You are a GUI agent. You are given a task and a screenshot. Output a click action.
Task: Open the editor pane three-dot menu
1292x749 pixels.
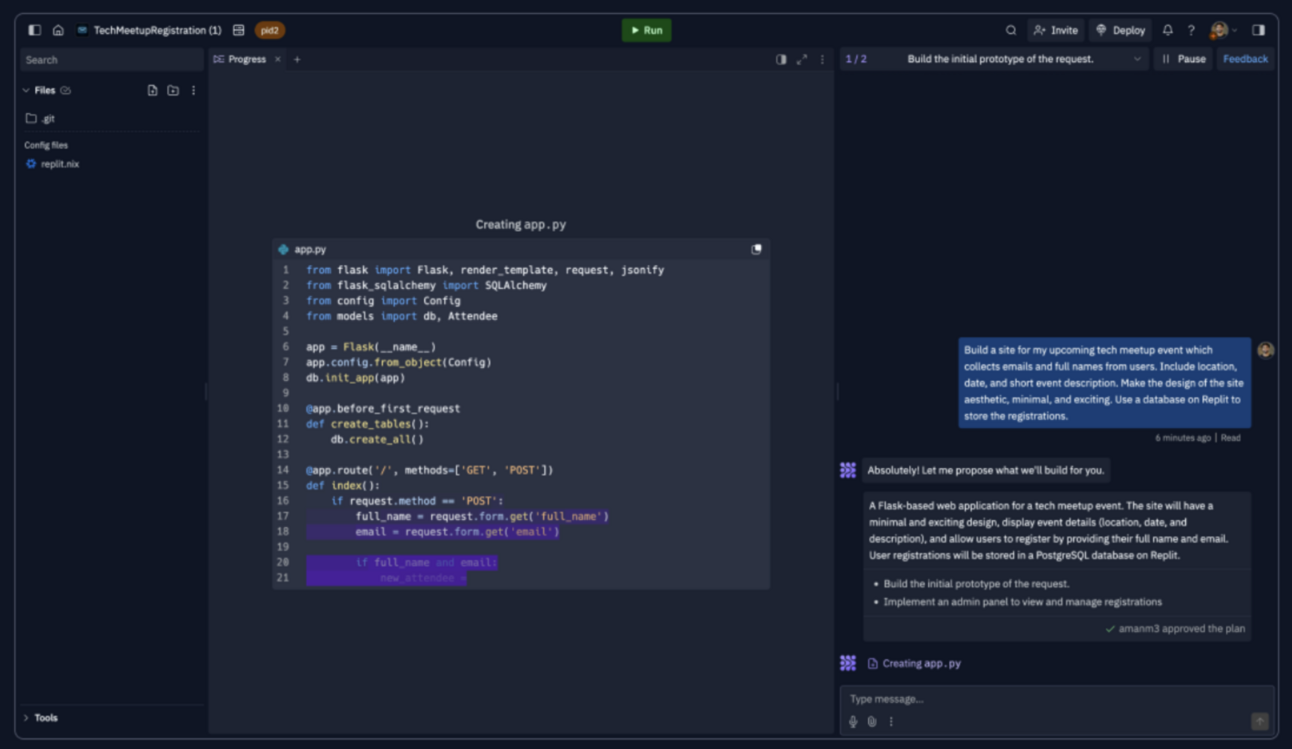pyautogui.click(x=823, y=60)
